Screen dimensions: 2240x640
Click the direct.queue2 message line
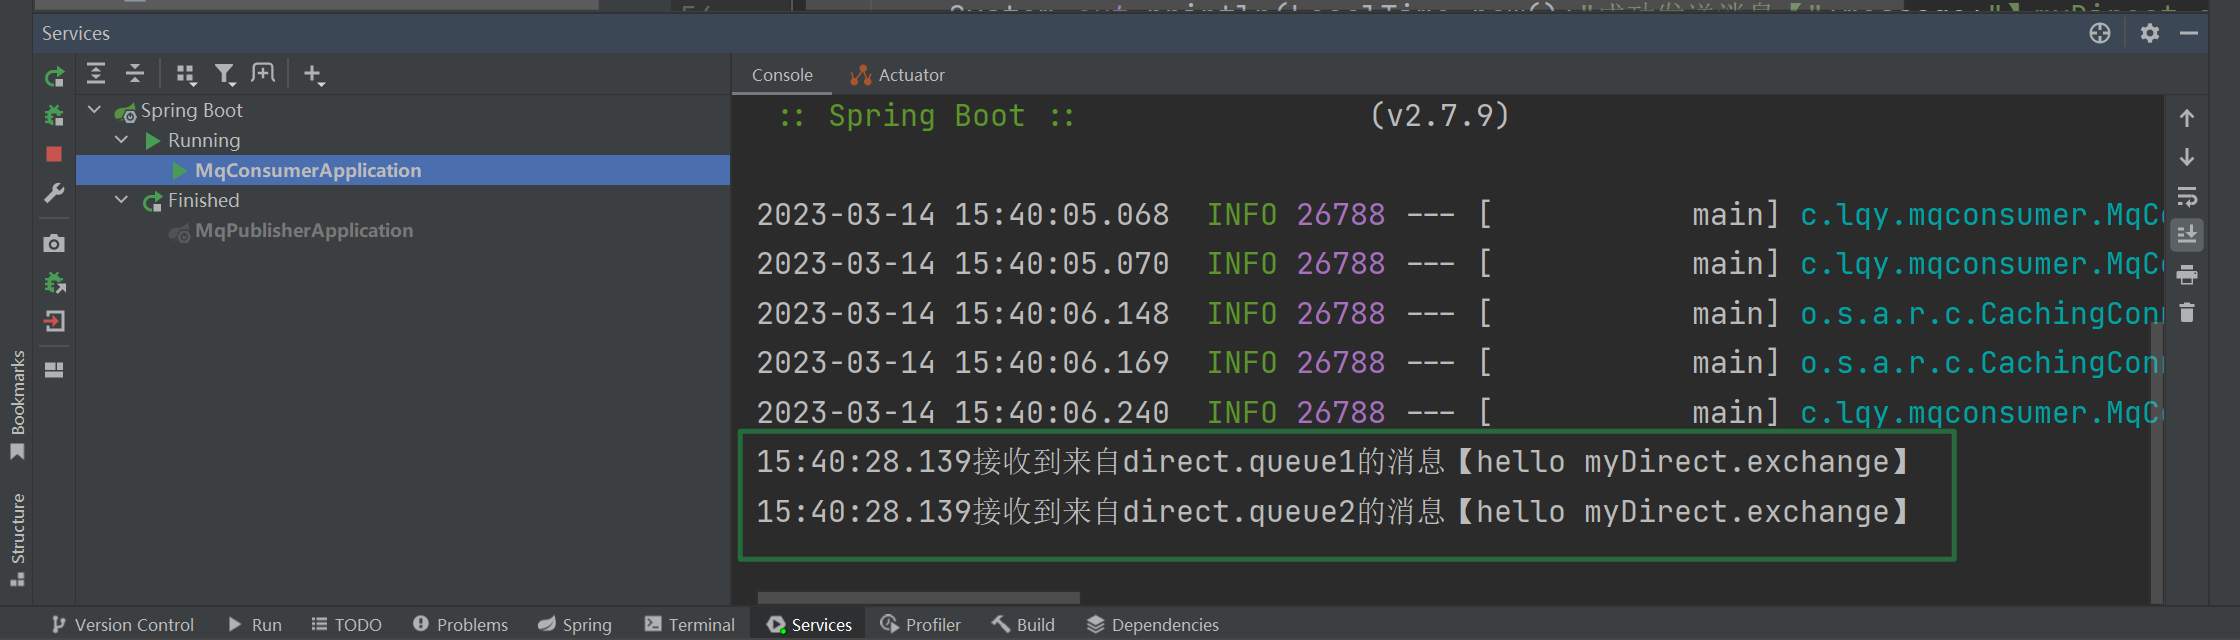(x=1333, y=512)
